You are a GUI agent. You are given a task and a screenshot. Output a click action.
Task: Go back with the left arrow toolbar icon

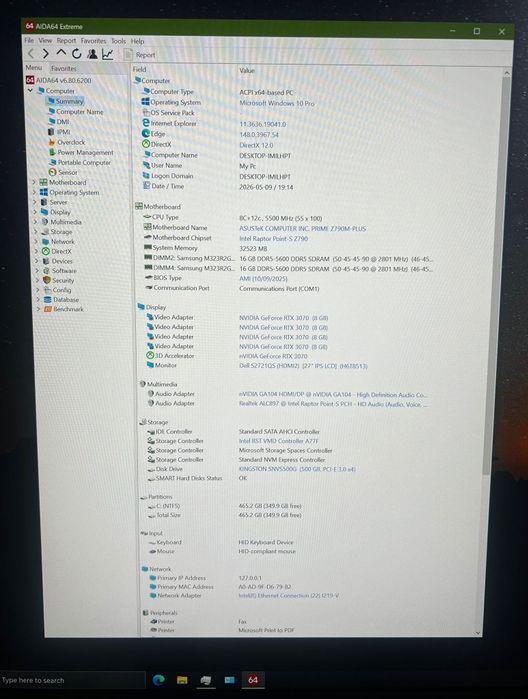click(x=31, y=54)
